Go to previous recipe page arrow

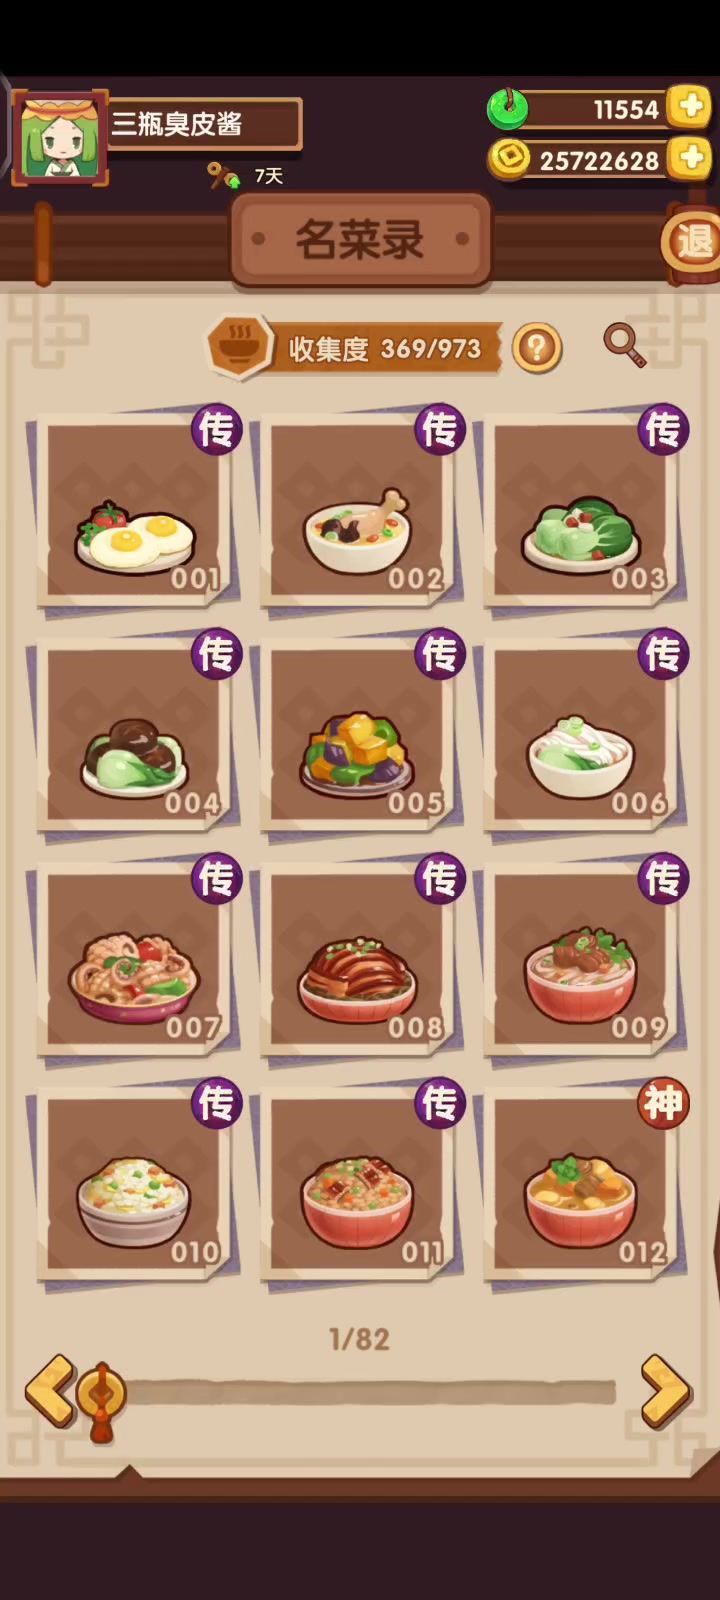click(x=48, y=1389)
